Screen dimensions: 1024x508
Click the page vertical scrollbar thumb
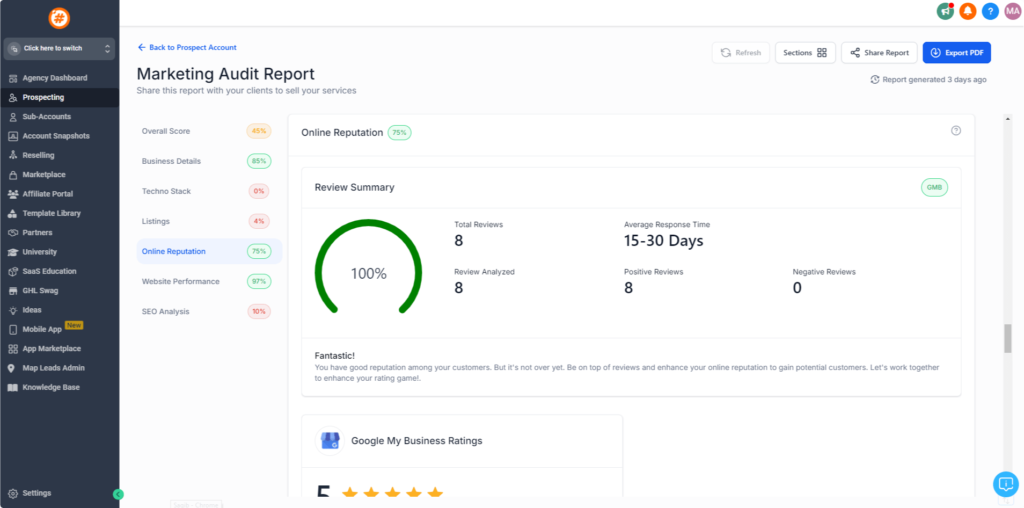click(x=1006, y=338)
